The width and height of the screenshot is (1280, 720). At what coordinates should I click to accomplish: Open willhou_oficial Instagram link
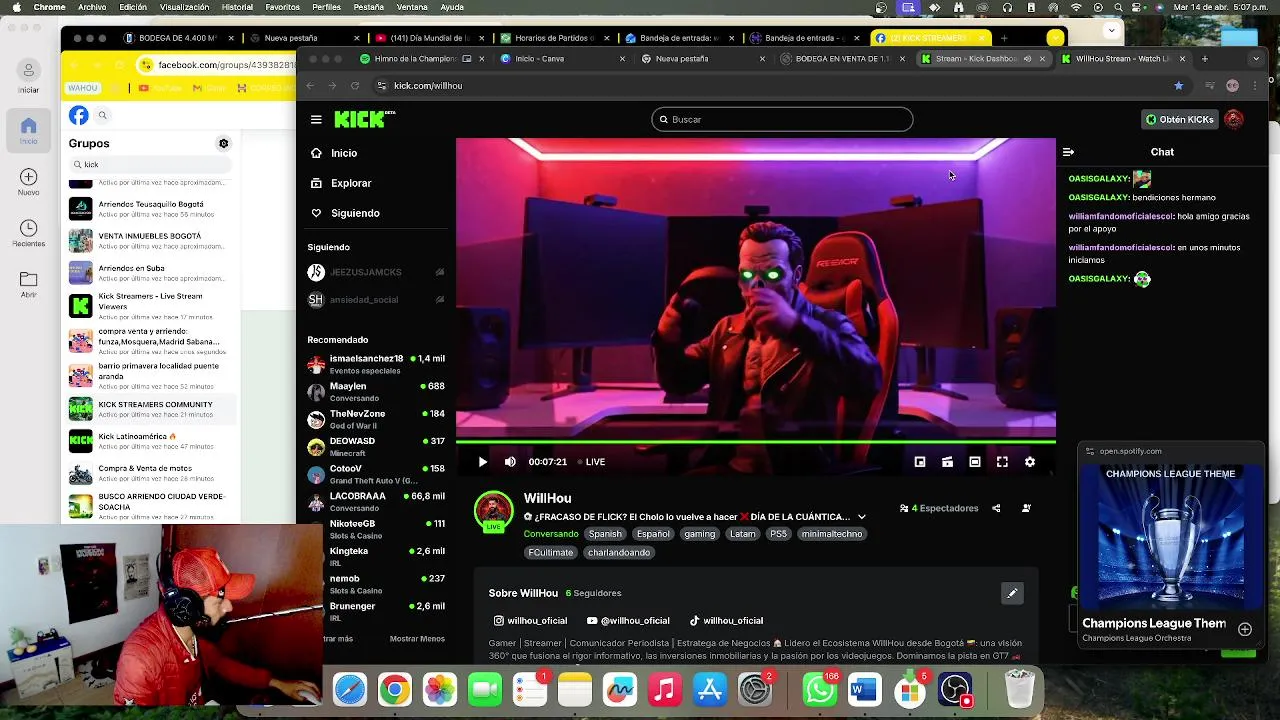pos(530,621)
